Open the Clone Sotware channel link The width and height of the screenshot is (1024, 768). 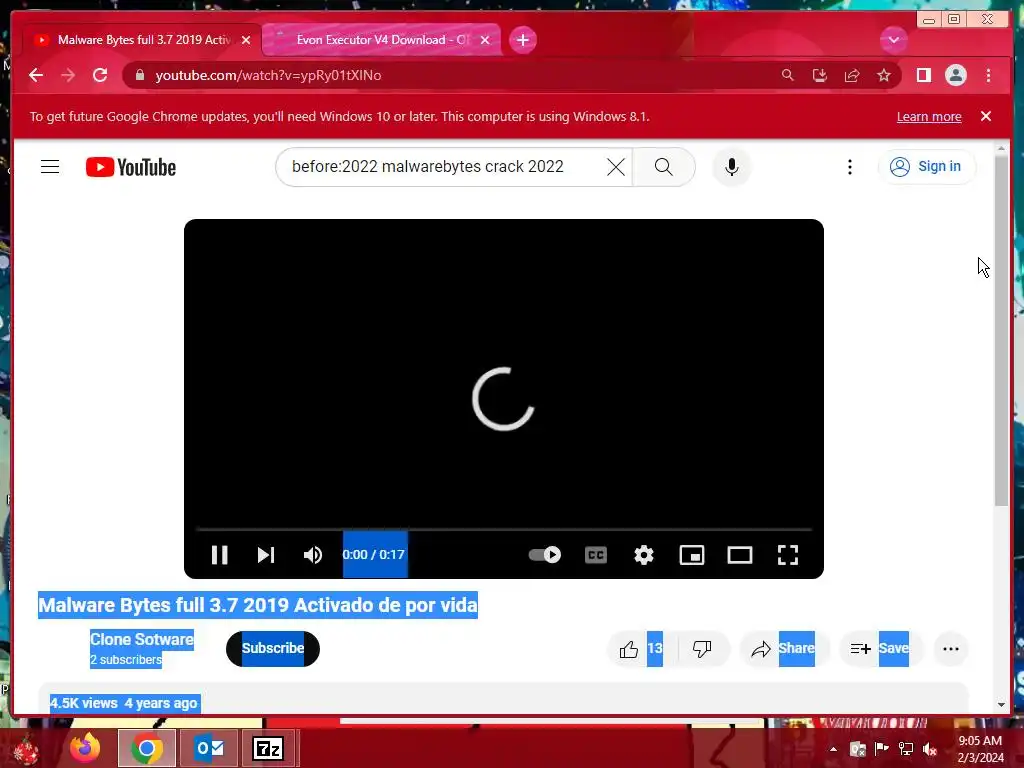(x=142, y=639)
